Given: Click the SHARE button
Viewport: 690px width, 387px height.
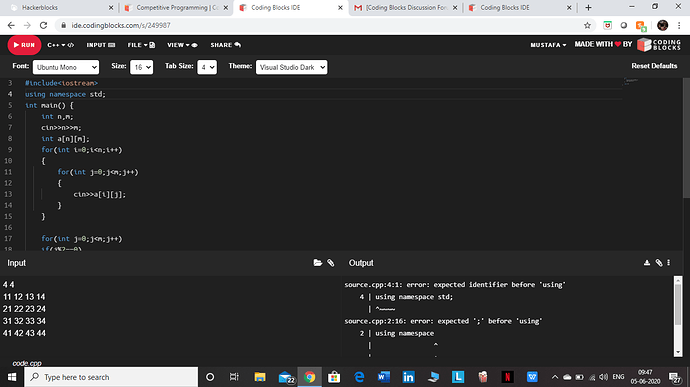Looking at the screenshot, I should coord(225,45).
